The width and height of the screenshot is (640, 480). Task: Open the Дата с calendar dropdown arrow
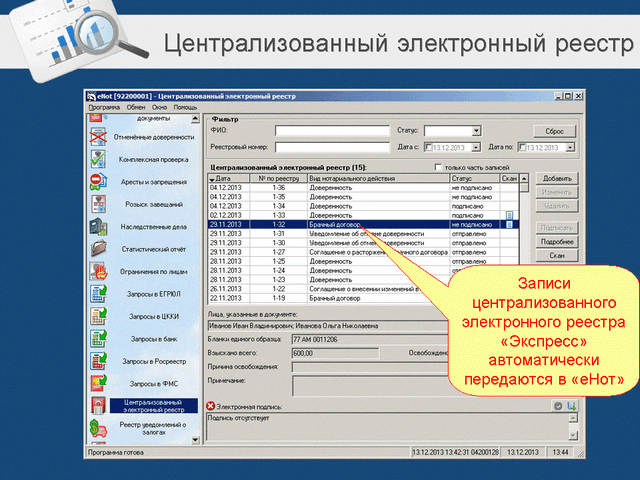pos(478,147)
